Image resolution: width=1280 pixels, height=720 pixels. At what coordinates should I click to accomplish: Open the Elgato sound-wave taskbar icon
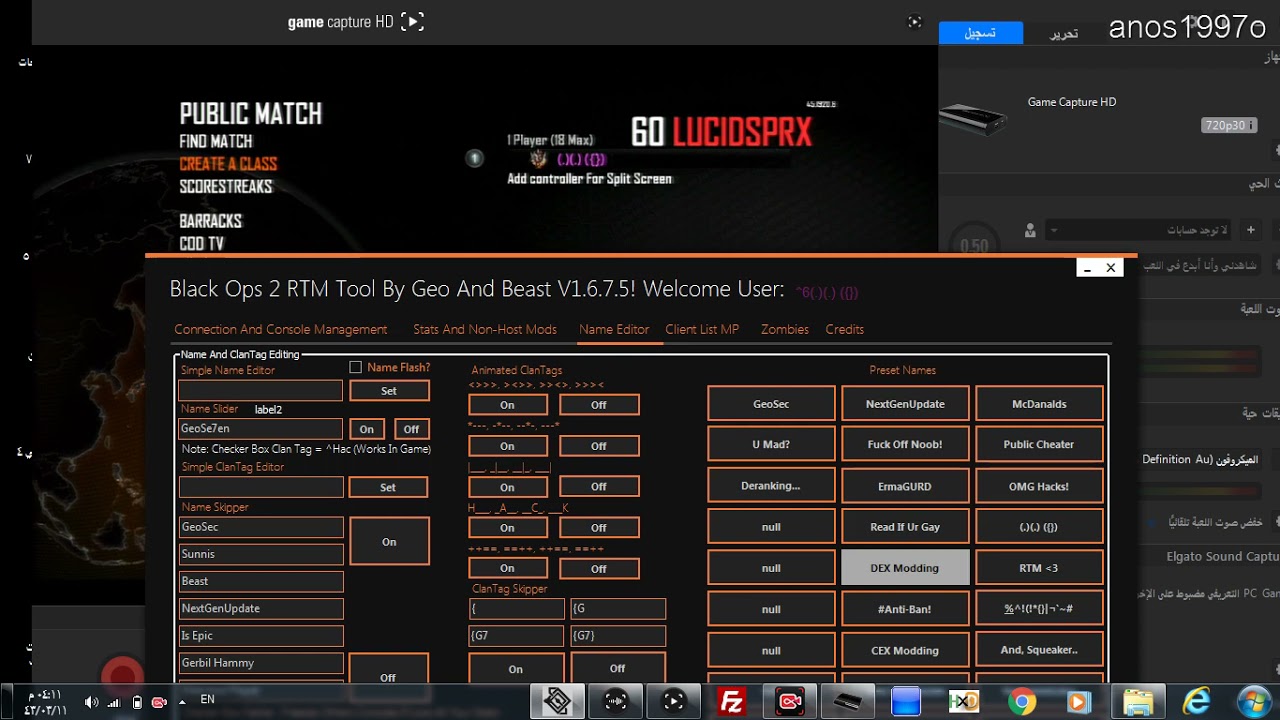pos(616,702)
